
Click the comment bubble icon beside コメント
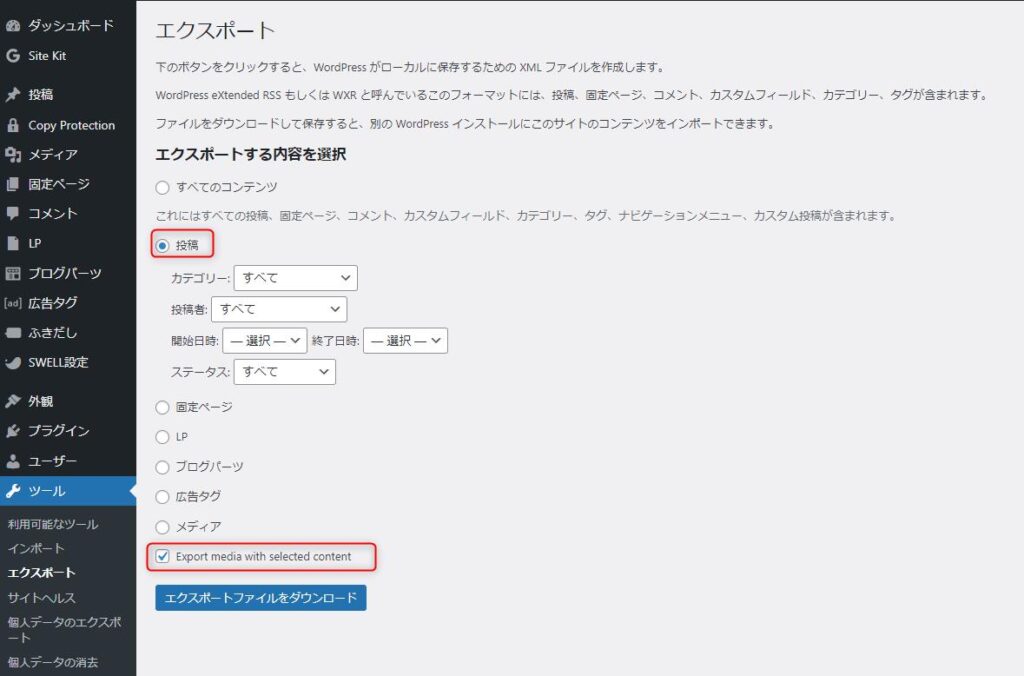click(13, 214)
